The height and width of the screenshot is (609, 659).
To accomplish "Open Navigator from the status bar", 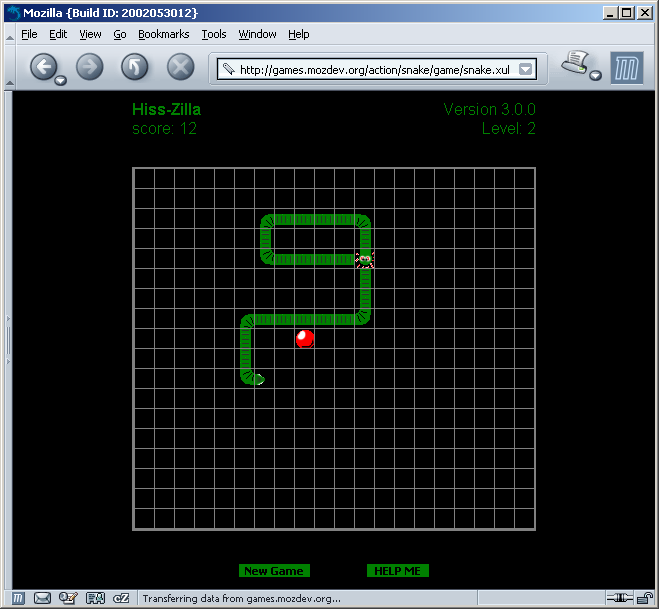I will (x=18, y=598).
